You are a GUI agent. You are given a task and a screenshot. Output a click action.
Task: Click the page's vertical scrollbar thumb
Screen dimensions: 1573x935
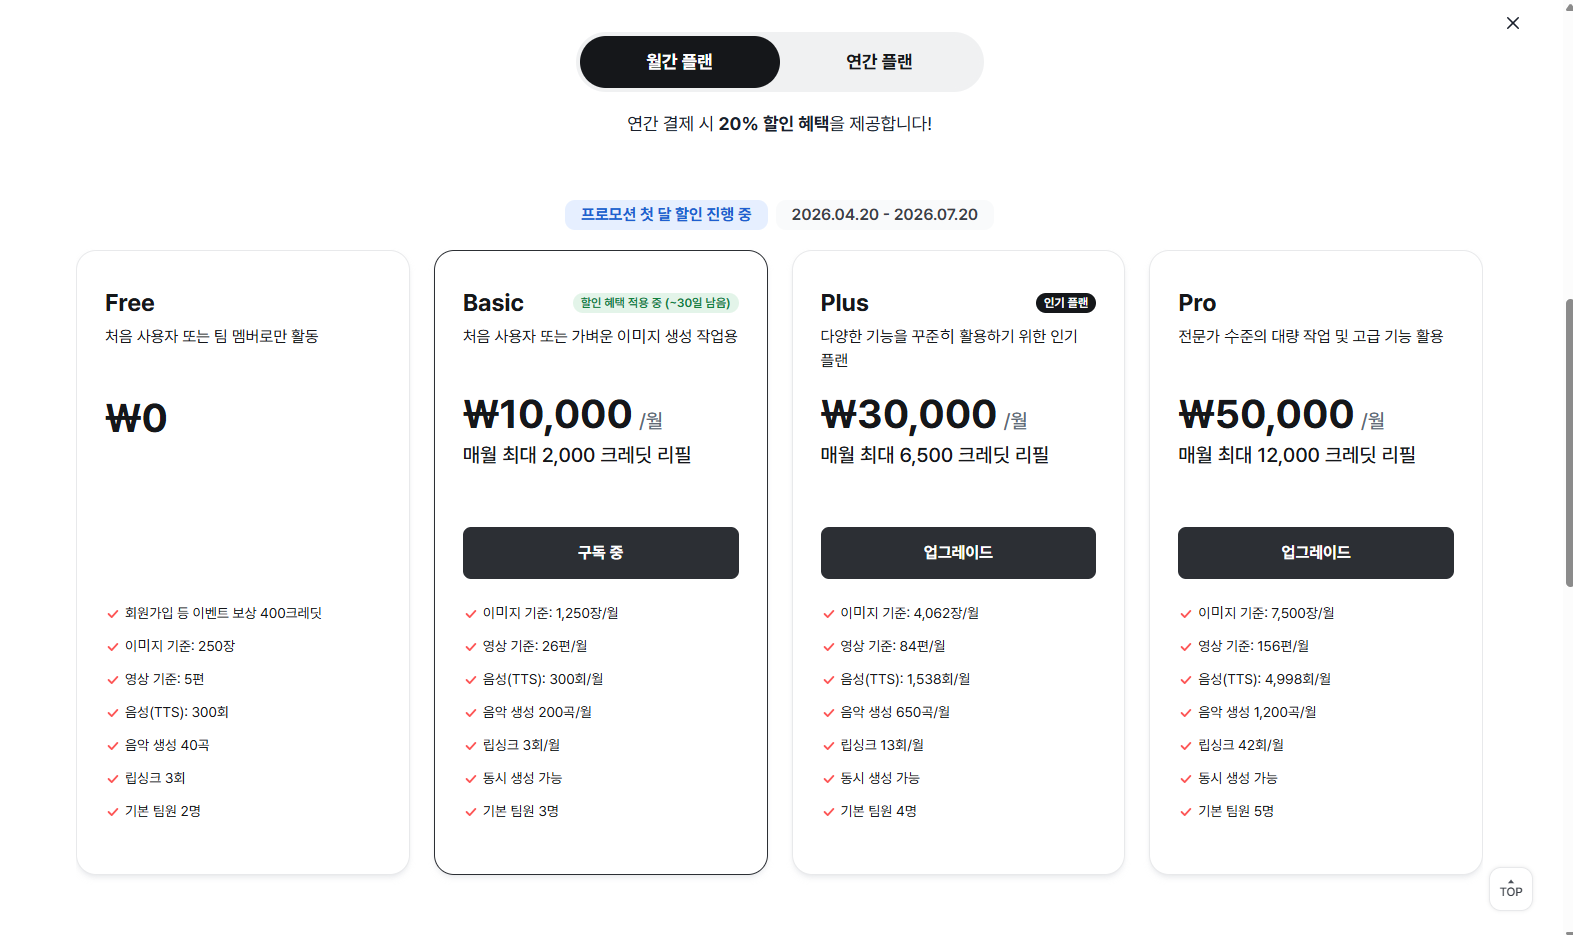pos(1568,442)
